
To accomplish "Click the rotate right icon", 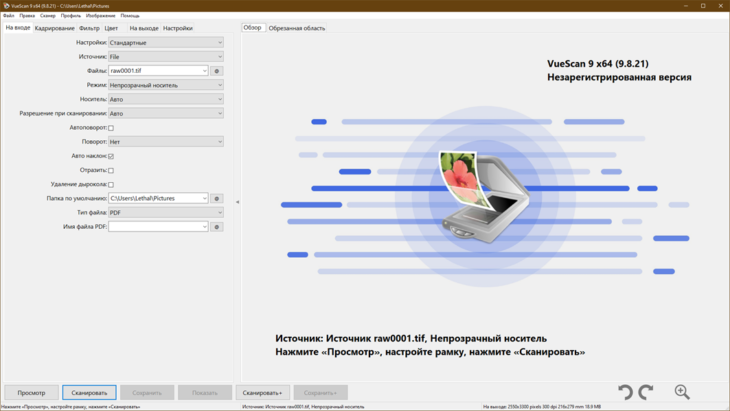I will pos(646,392).
